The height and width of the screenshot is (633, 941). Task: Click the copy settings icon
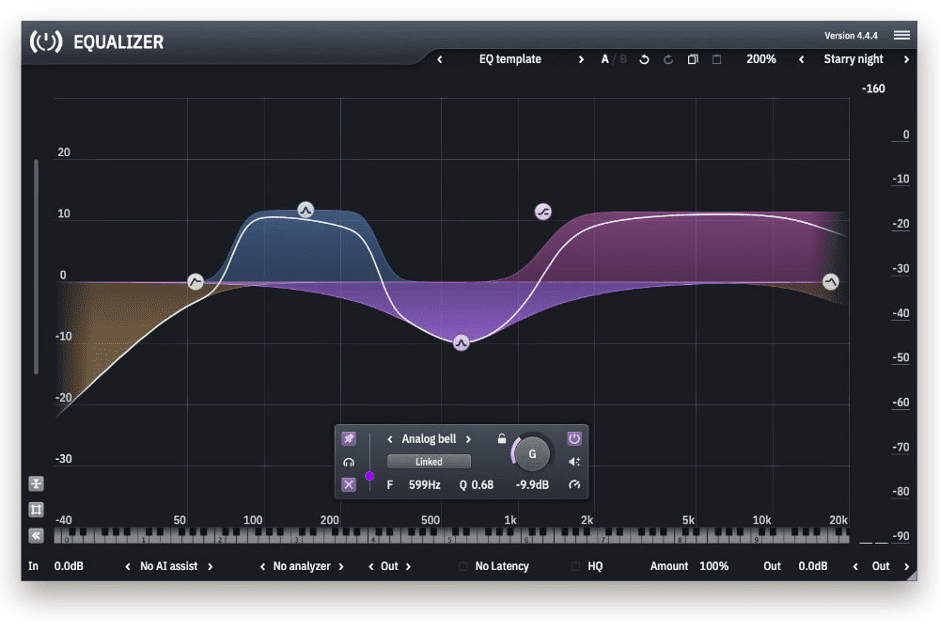(693, 59)
